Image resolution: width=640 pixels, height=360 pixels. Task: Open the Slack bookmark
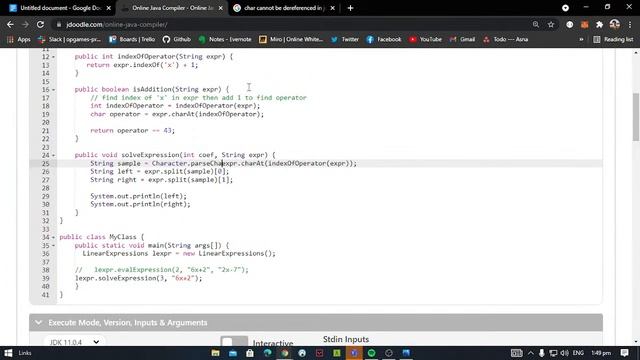click(x=69, y=39)
